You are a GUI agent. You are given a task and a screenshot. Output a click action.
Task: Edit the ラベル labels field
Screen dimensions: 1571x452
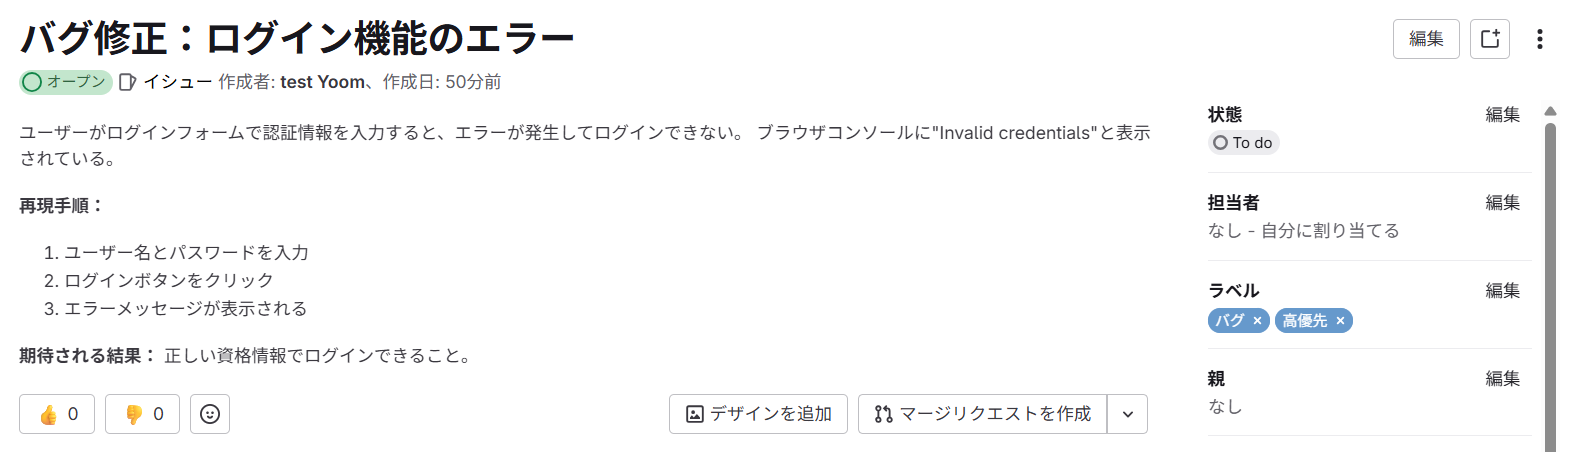pyautogui.click(x=1502, y=291)
